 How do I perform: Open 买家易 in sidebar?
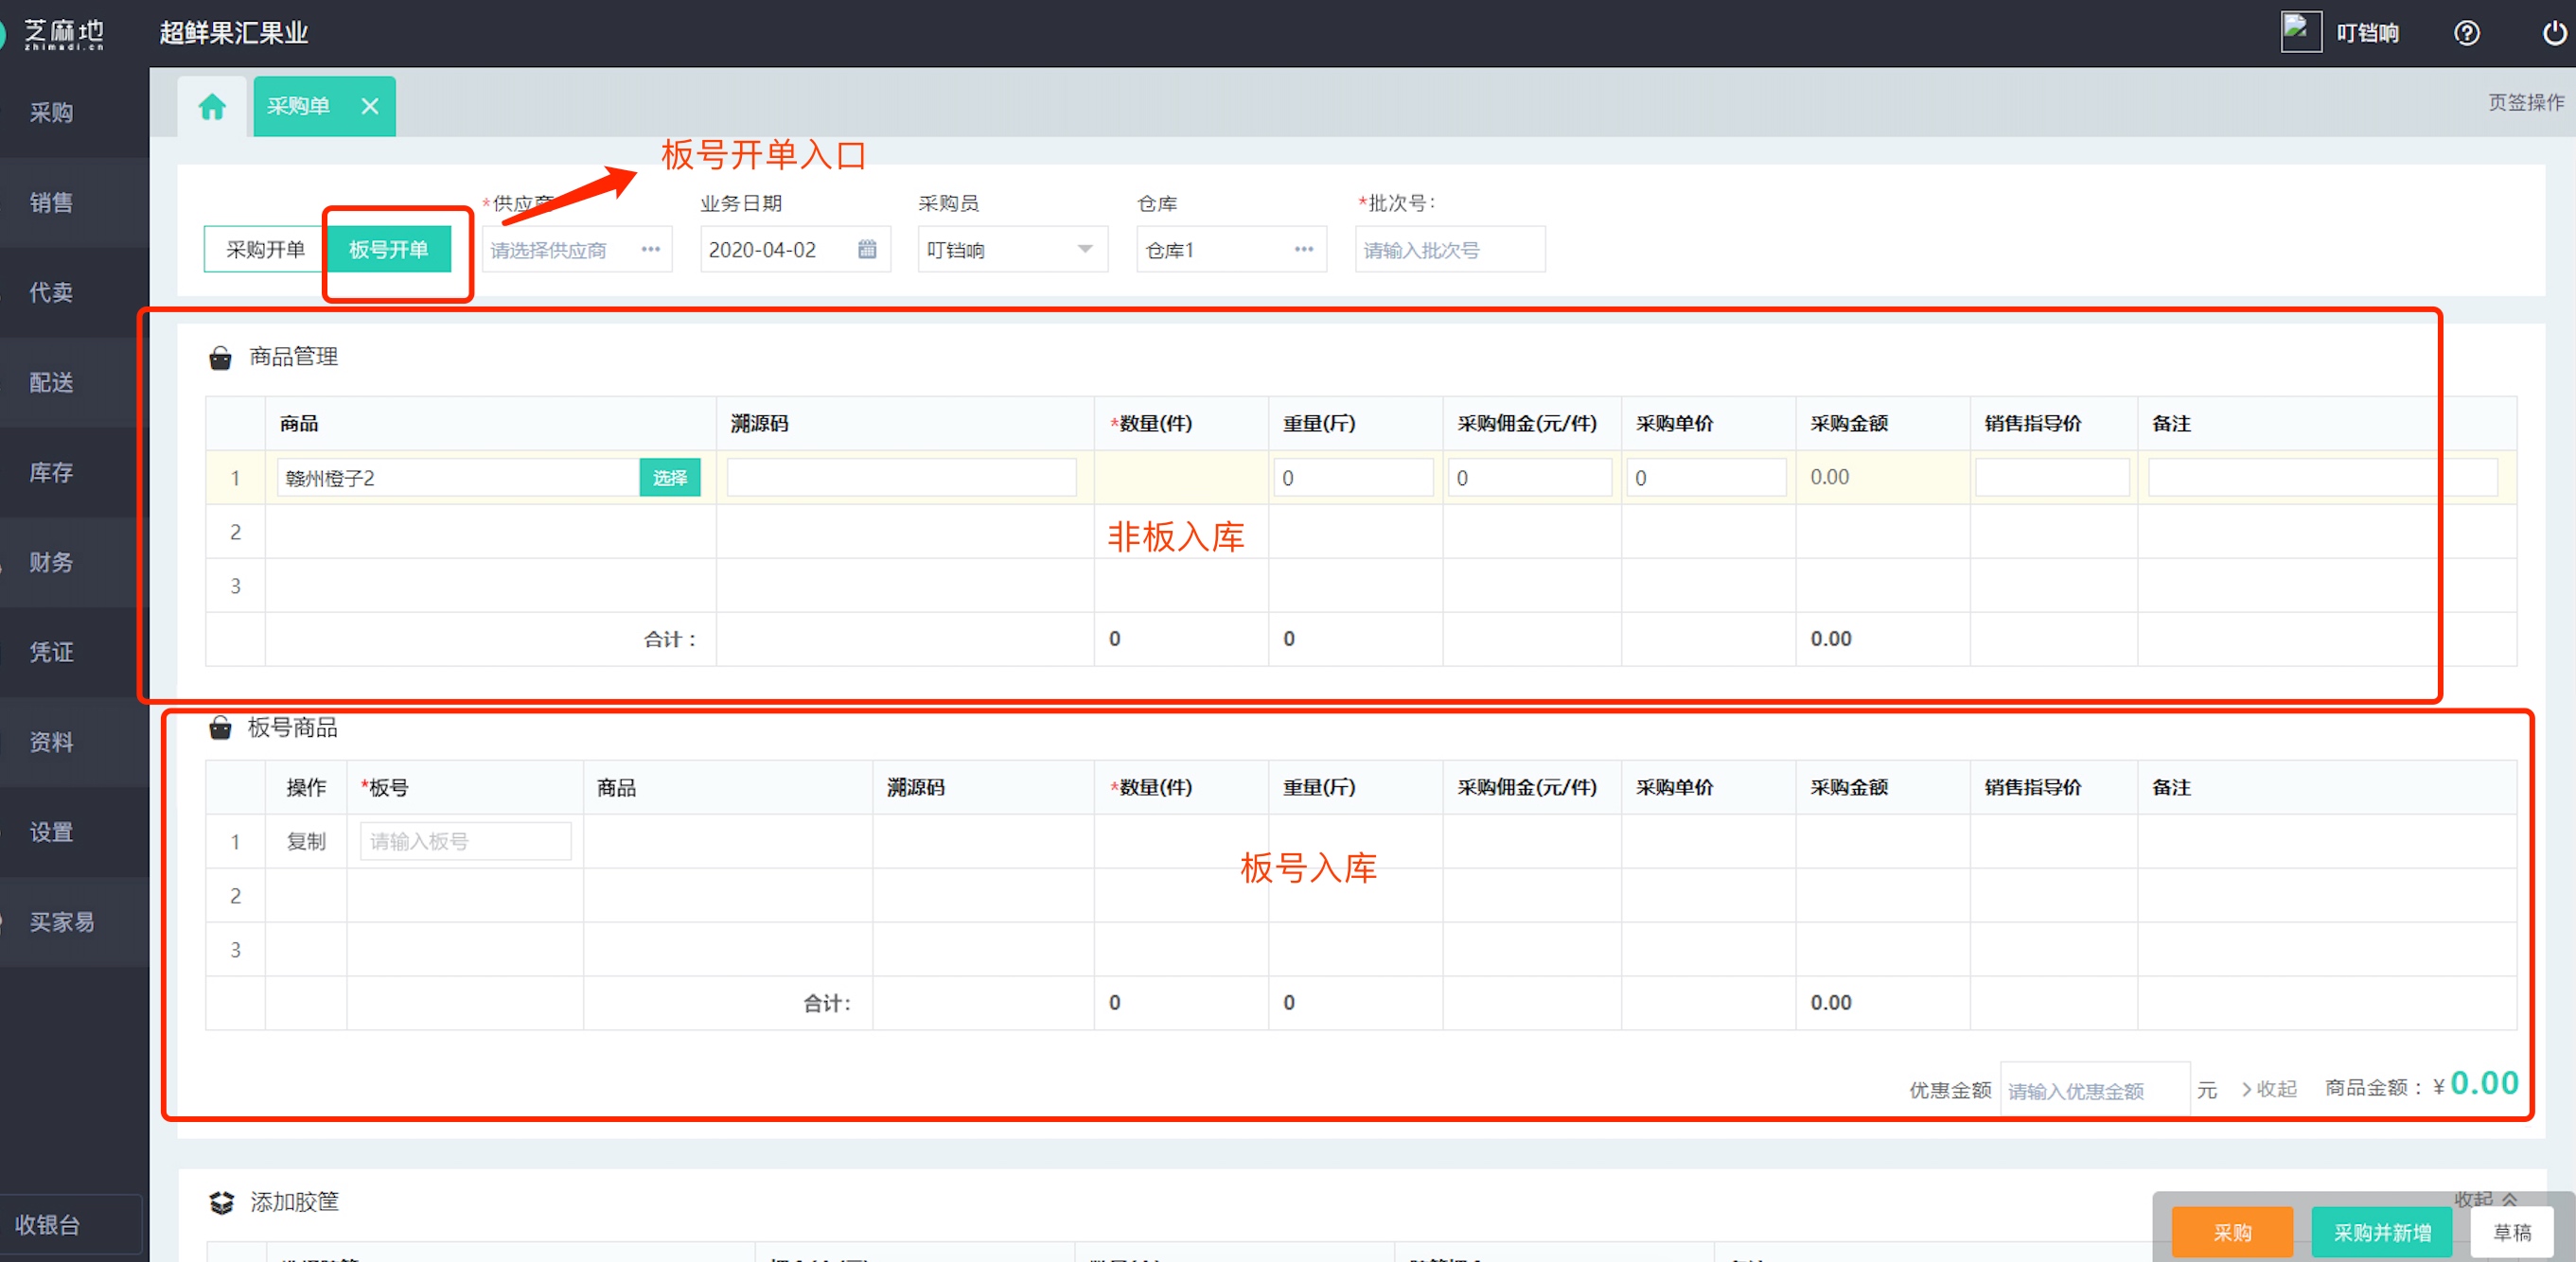point(62,922)
